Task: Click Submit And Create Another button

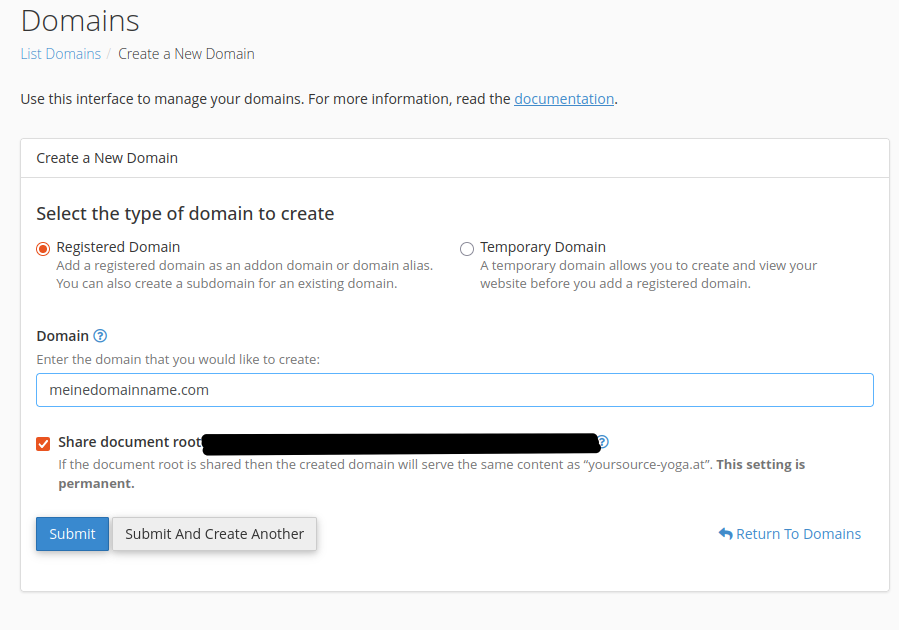Action: pos(214,534)
